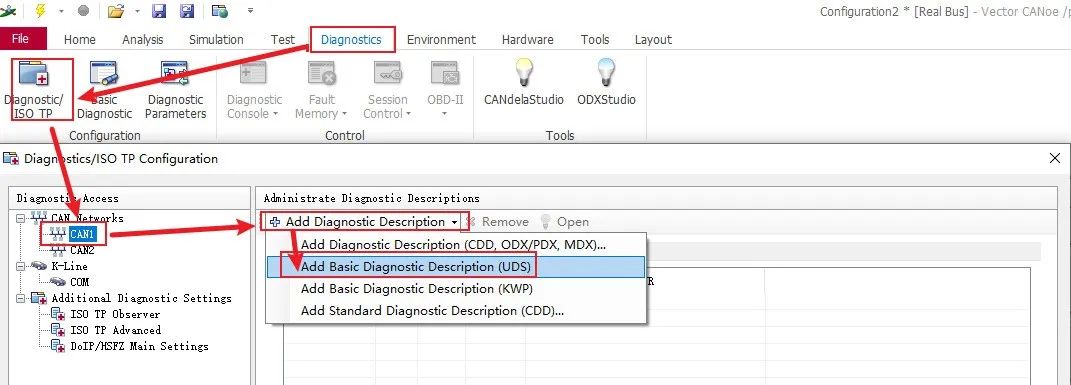Select Additional Diagnostic Settings node
Image resolution: width=1071 pixels, height=385 pixels.
point(141,298)
